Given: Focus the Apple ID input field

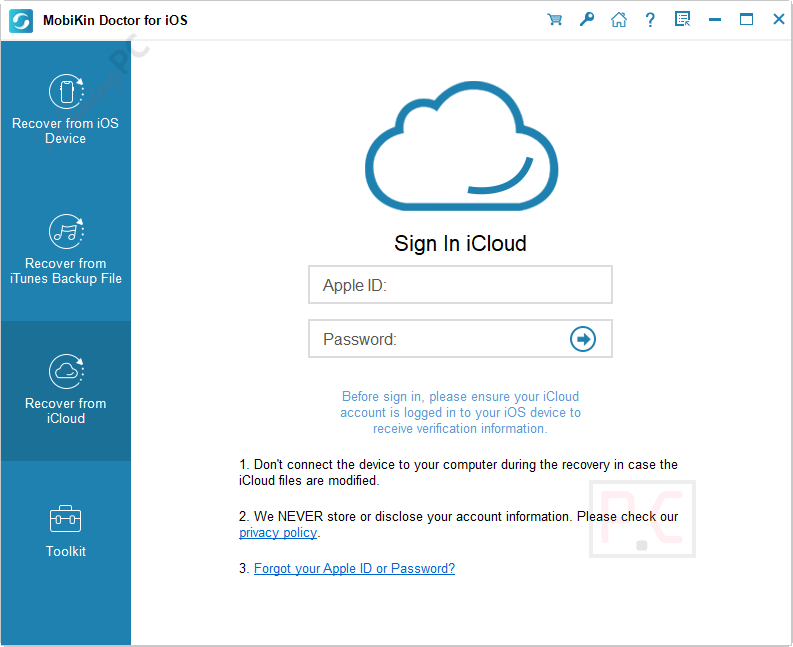Looking at the screenshot, I should 460,285.
